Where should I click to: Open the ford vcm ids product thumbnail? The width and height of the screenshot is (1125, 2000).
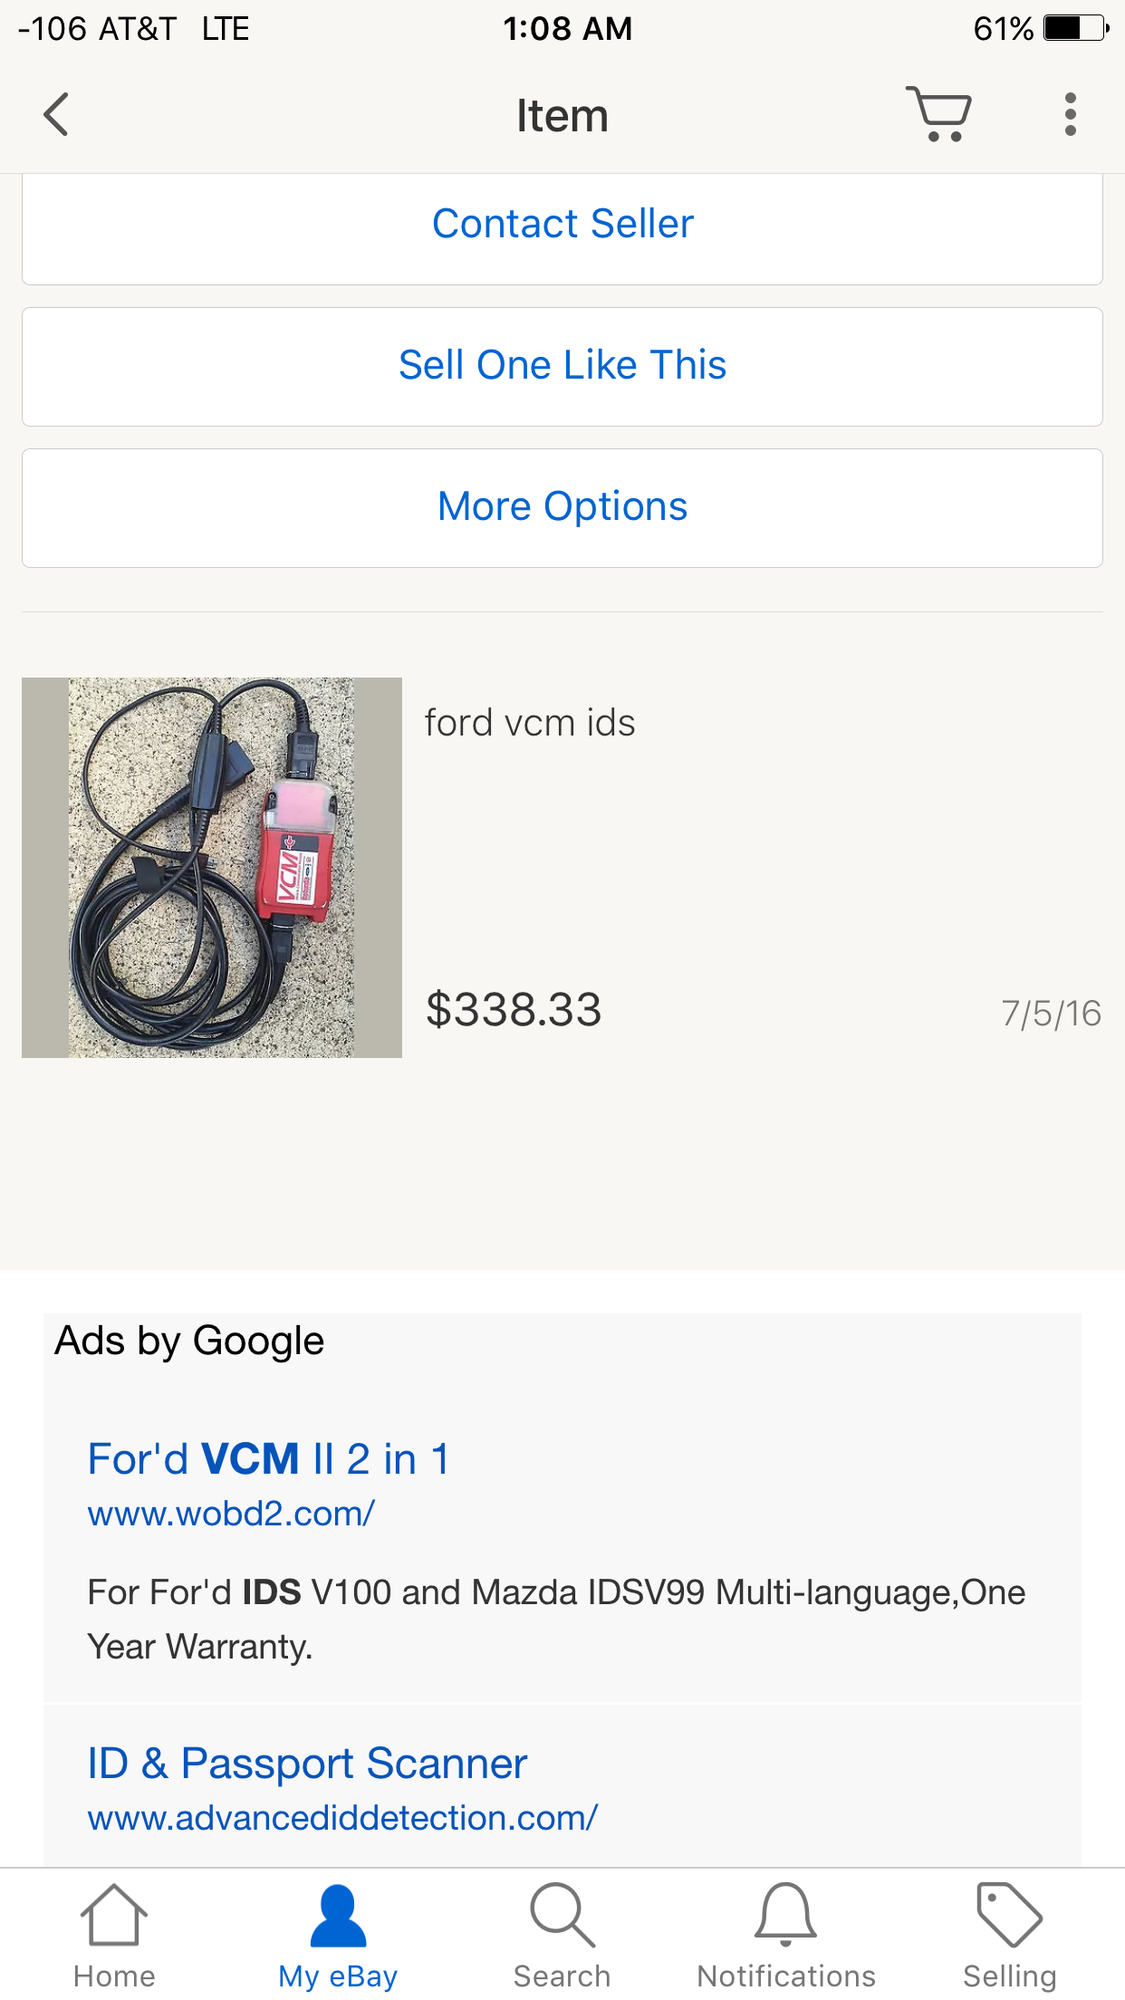212,867
